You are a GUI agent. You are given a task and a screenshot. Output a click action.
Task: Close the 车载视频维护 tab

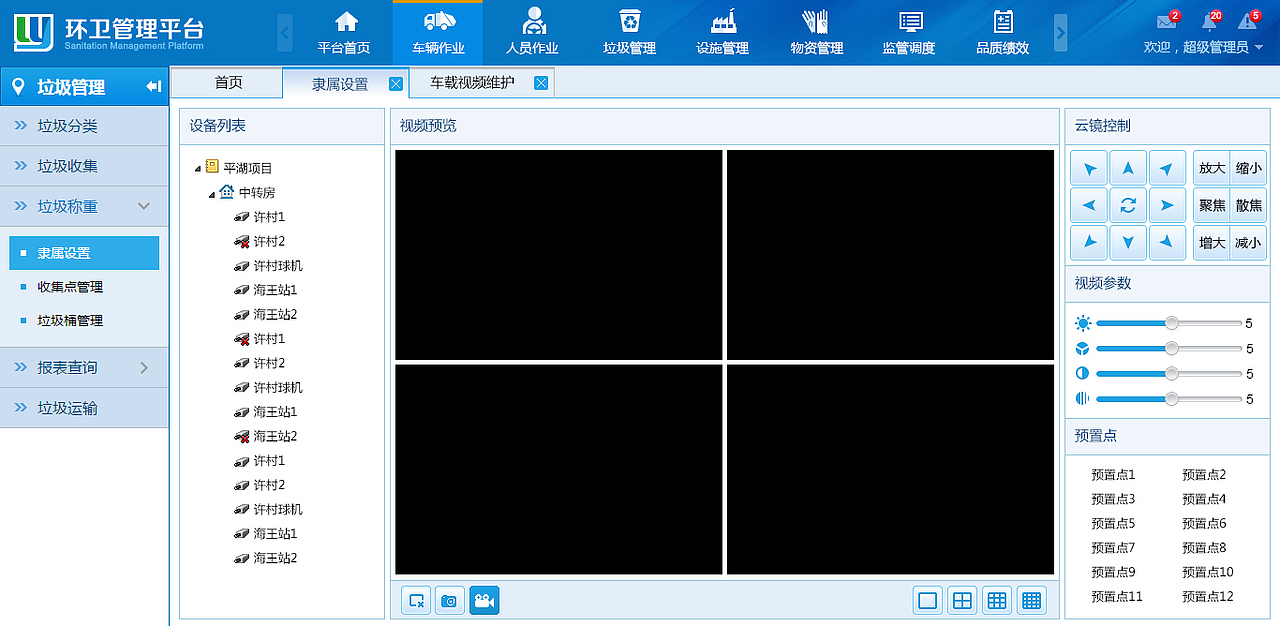(541, 83)
